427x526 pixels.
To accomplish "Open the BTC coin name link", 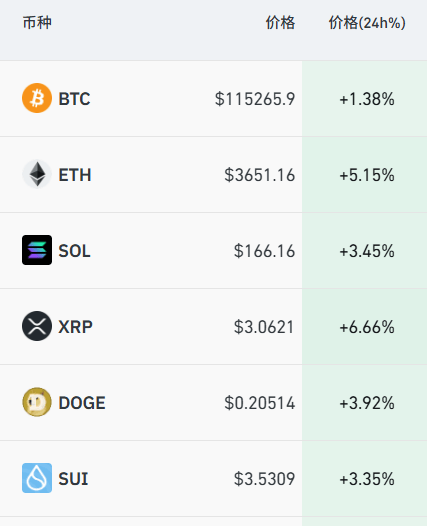I will (x=74, y=99).
